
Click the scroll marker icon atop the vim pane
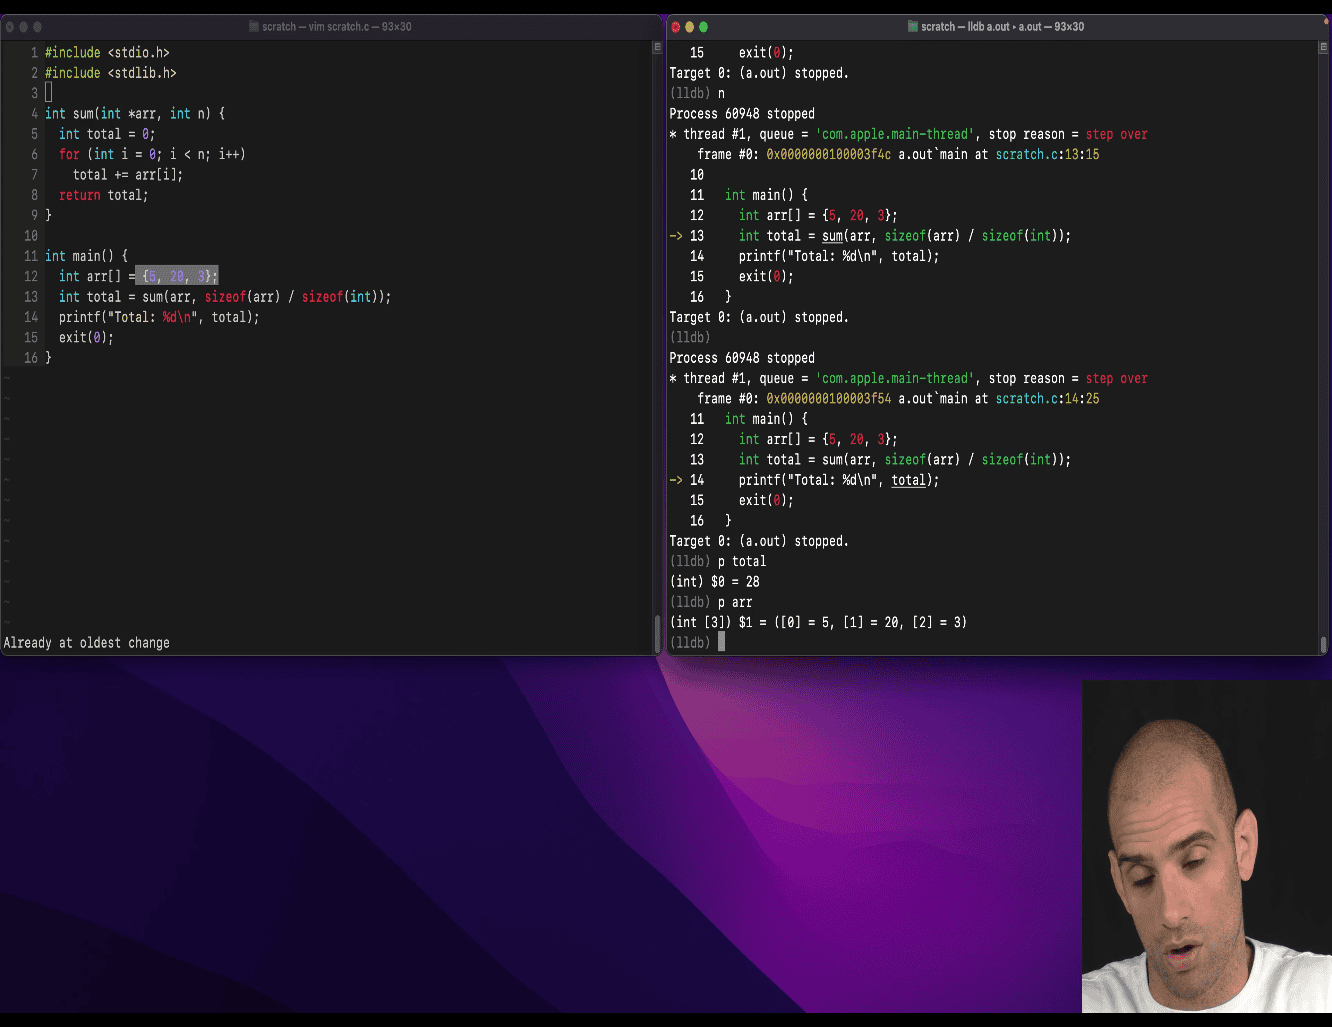657,47
